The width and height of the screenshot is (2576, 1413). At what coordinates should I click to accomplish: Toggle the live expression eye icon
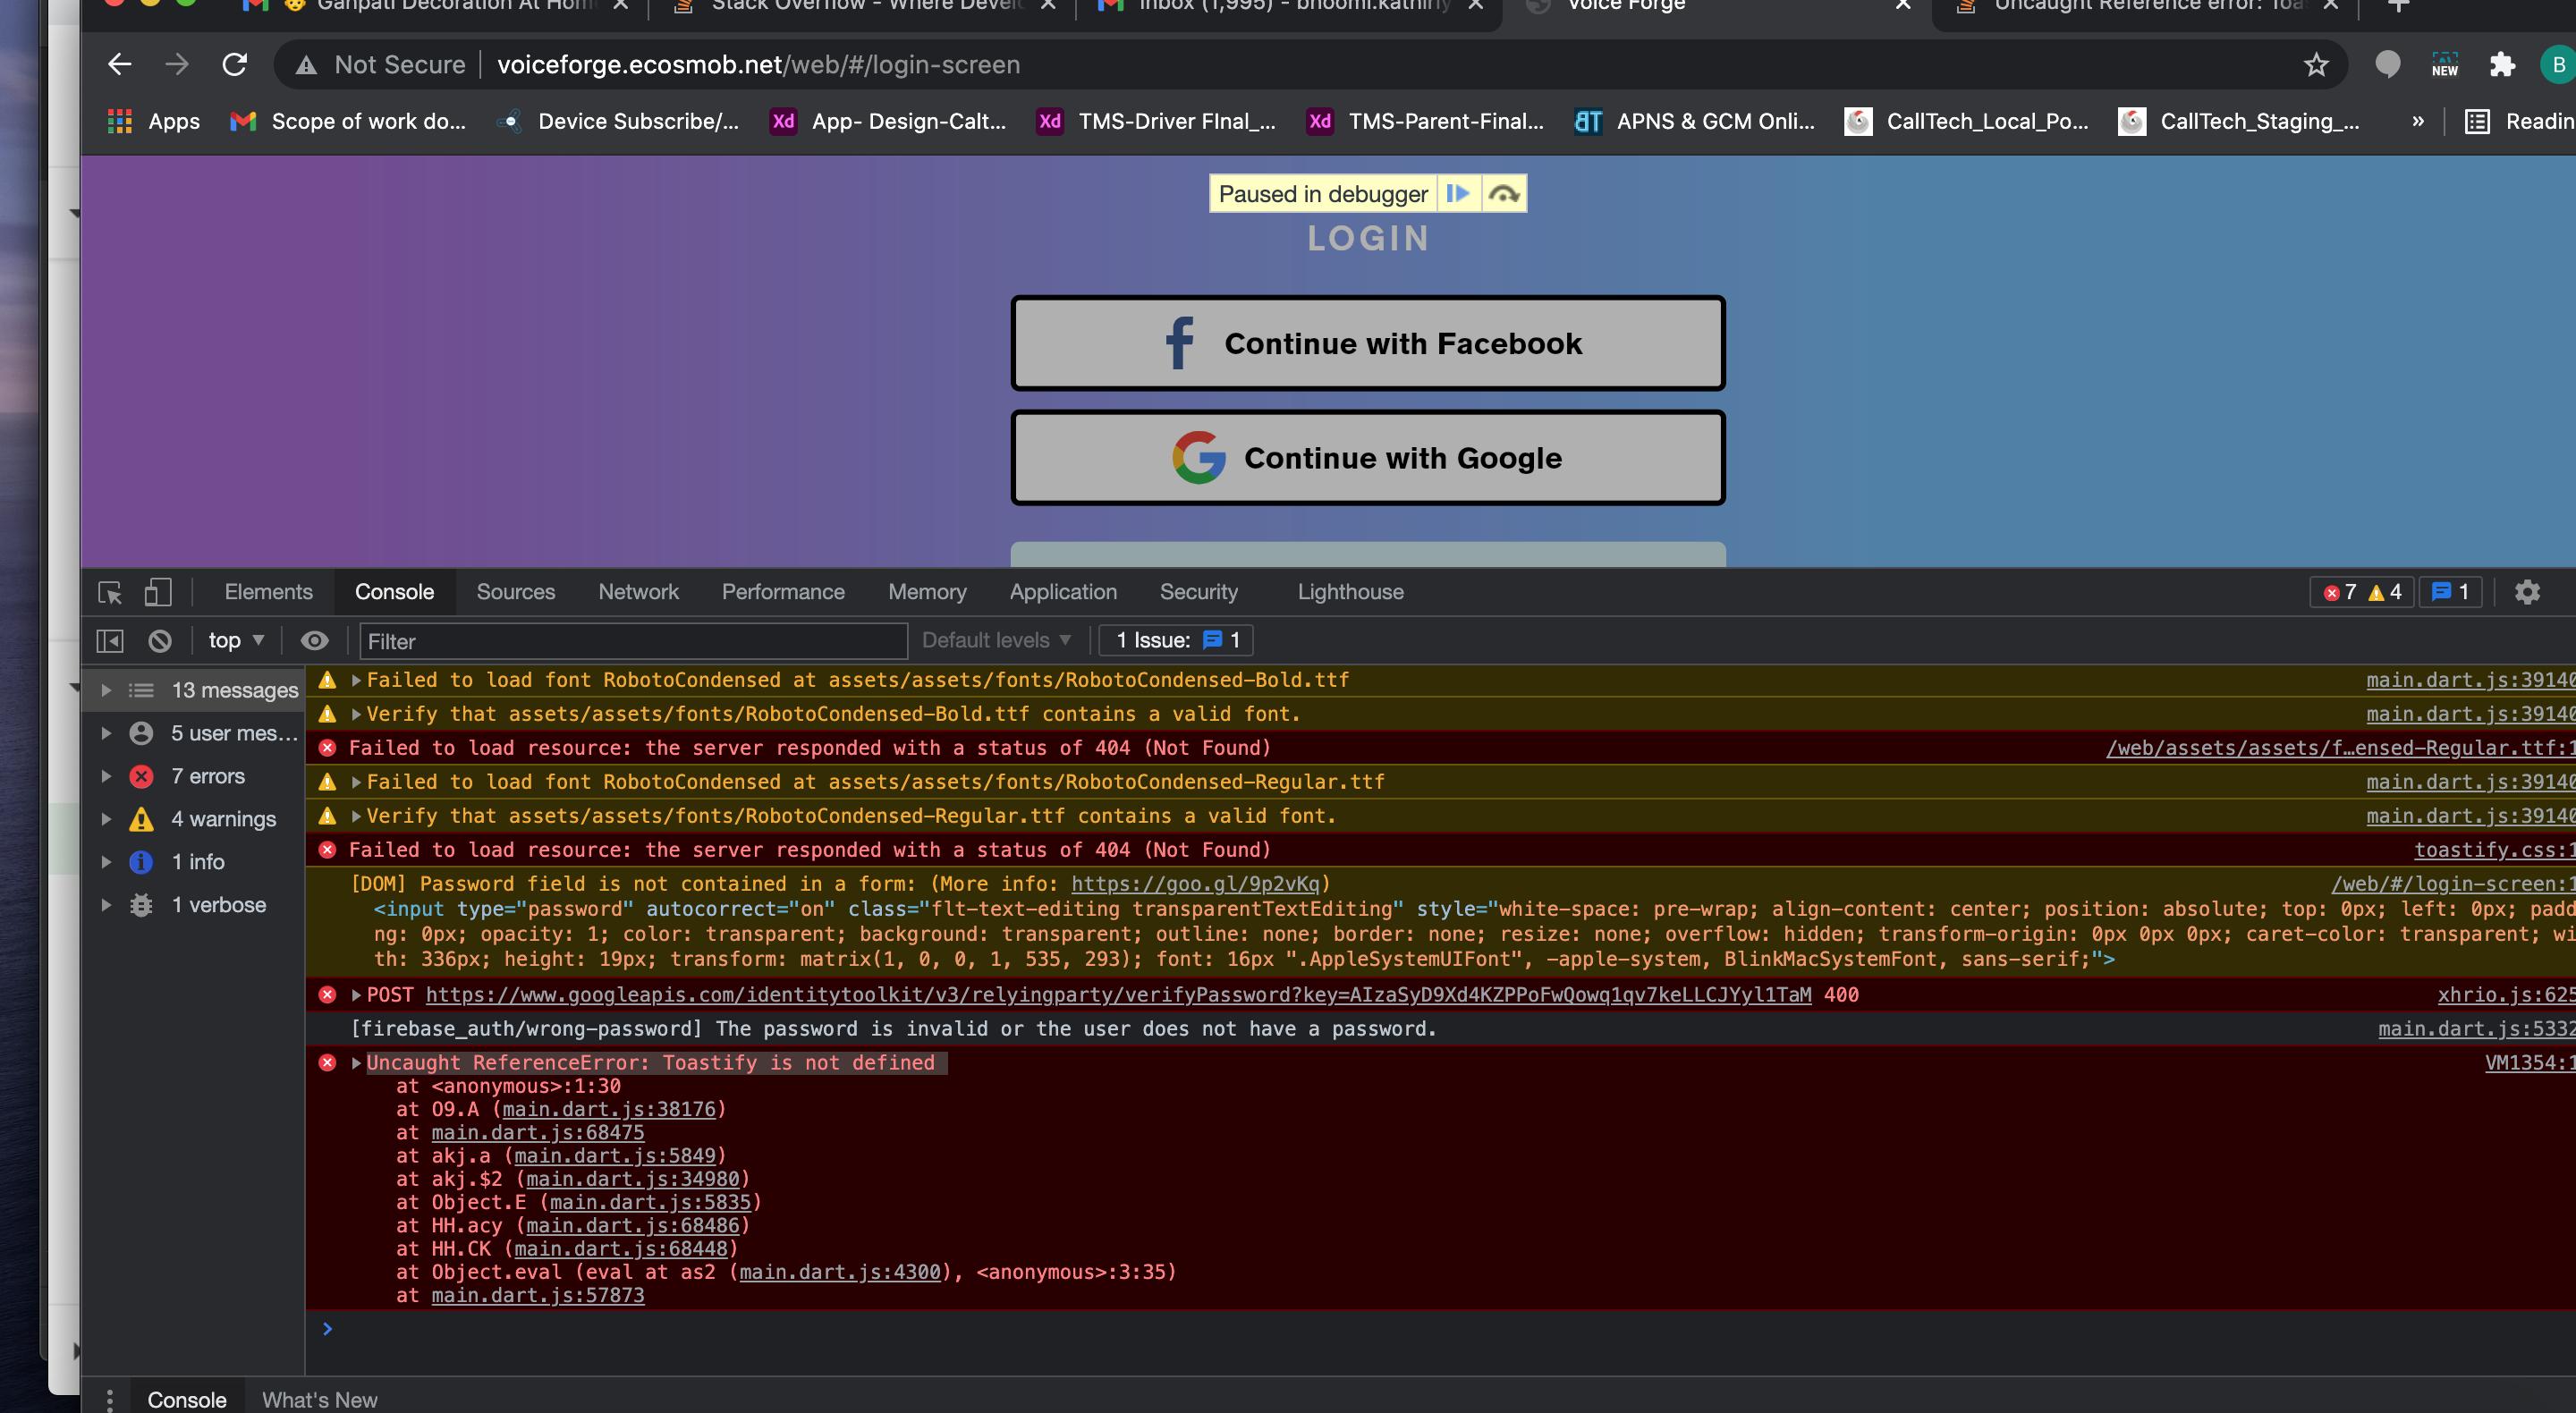pos(314,640)
